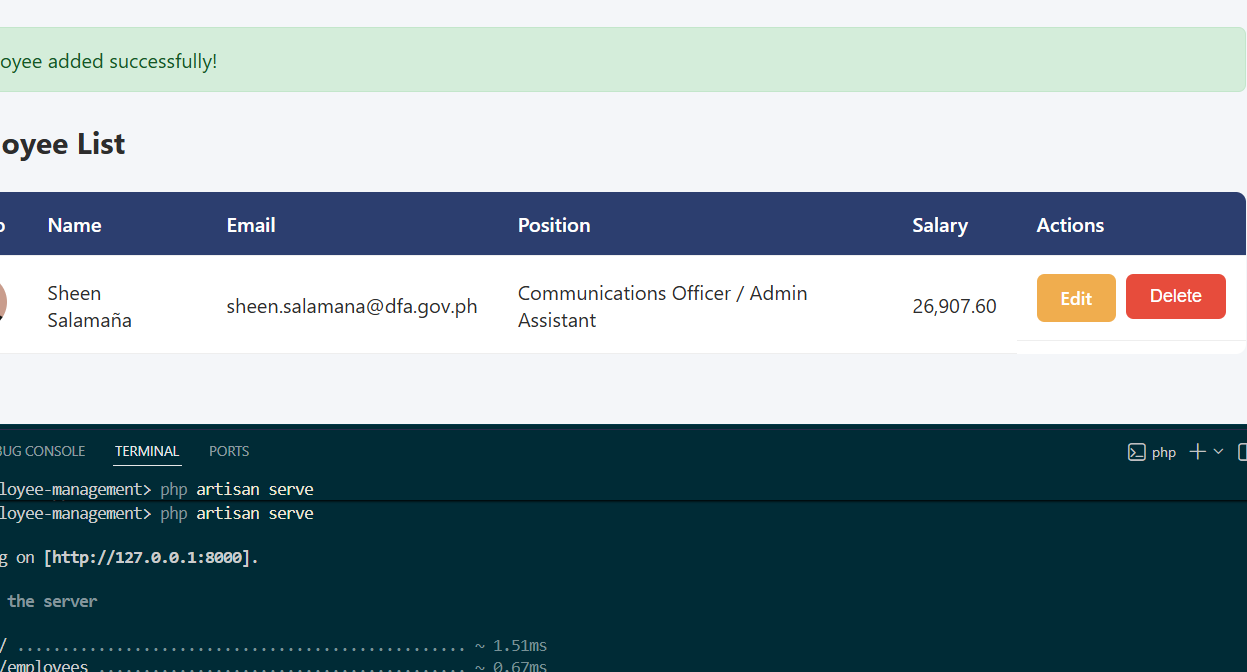
Task: Switch to the TERMINAL panel tab
Action: click(x=147, y=451)
